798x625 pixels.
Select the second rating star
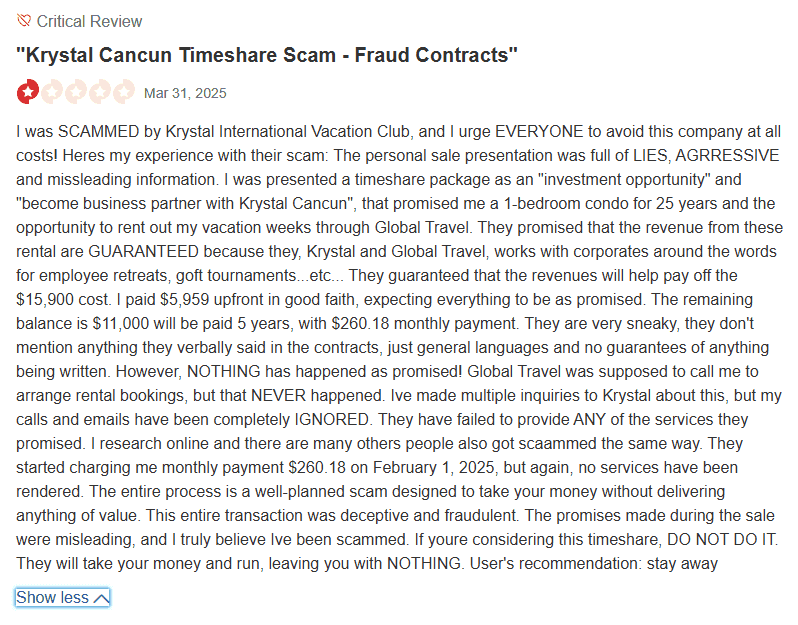[x=52, y=93]
